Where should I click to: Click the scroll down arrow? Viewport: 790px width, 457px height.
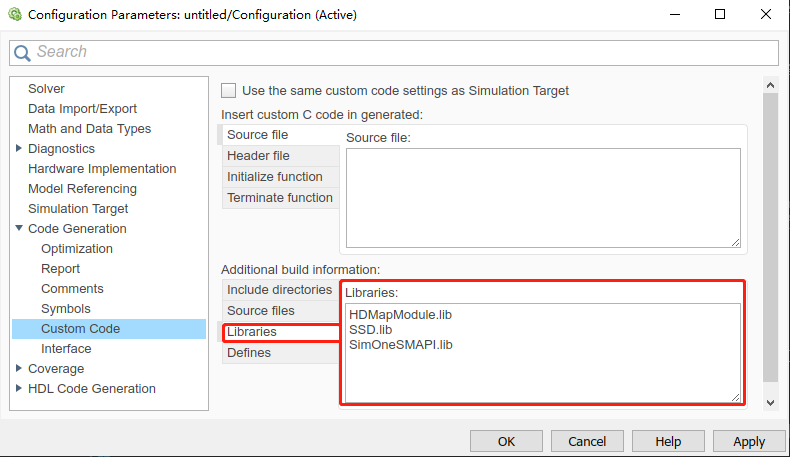tap(770, 403)
